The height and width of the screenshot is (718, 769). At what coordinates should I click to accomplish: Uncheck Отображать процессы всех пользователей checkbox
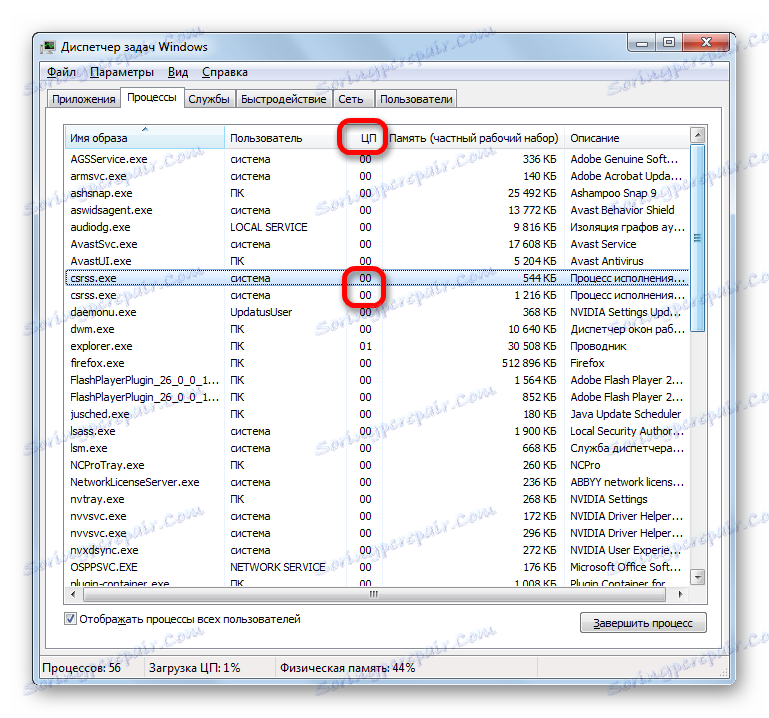(x=70, y=619)
